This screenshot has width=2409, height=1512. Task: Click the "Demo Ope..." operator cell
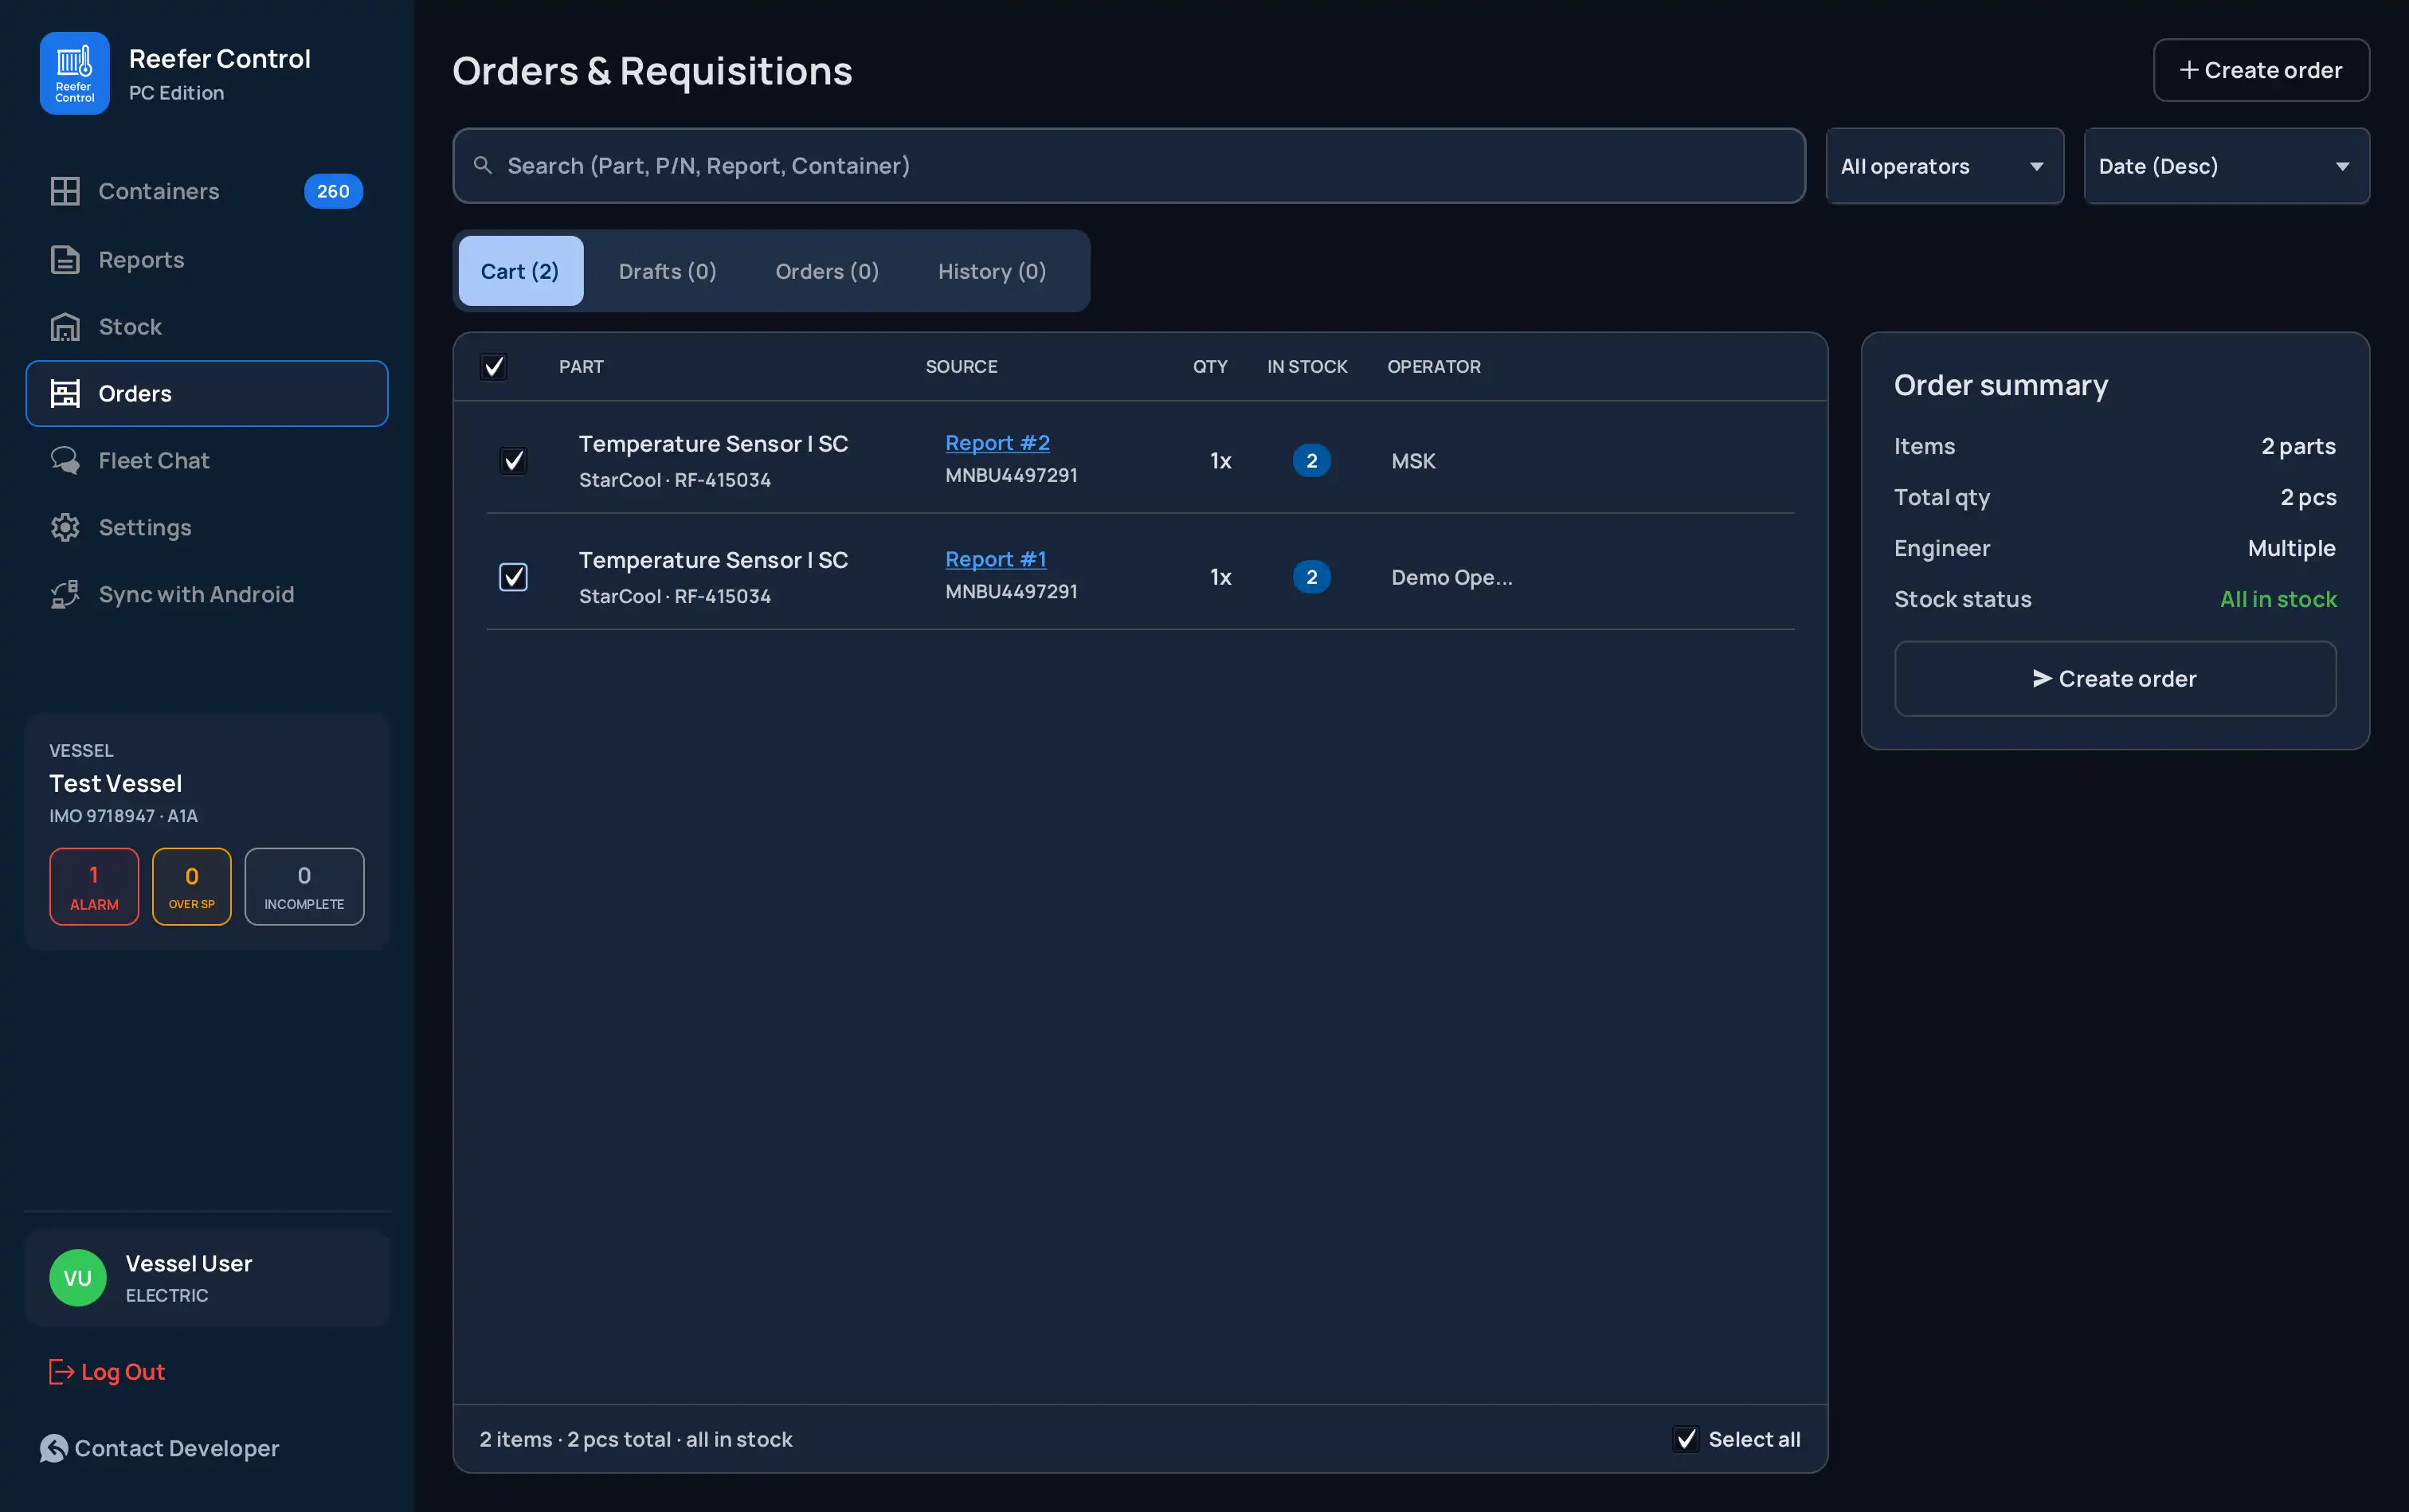[x=1452, y=577]
